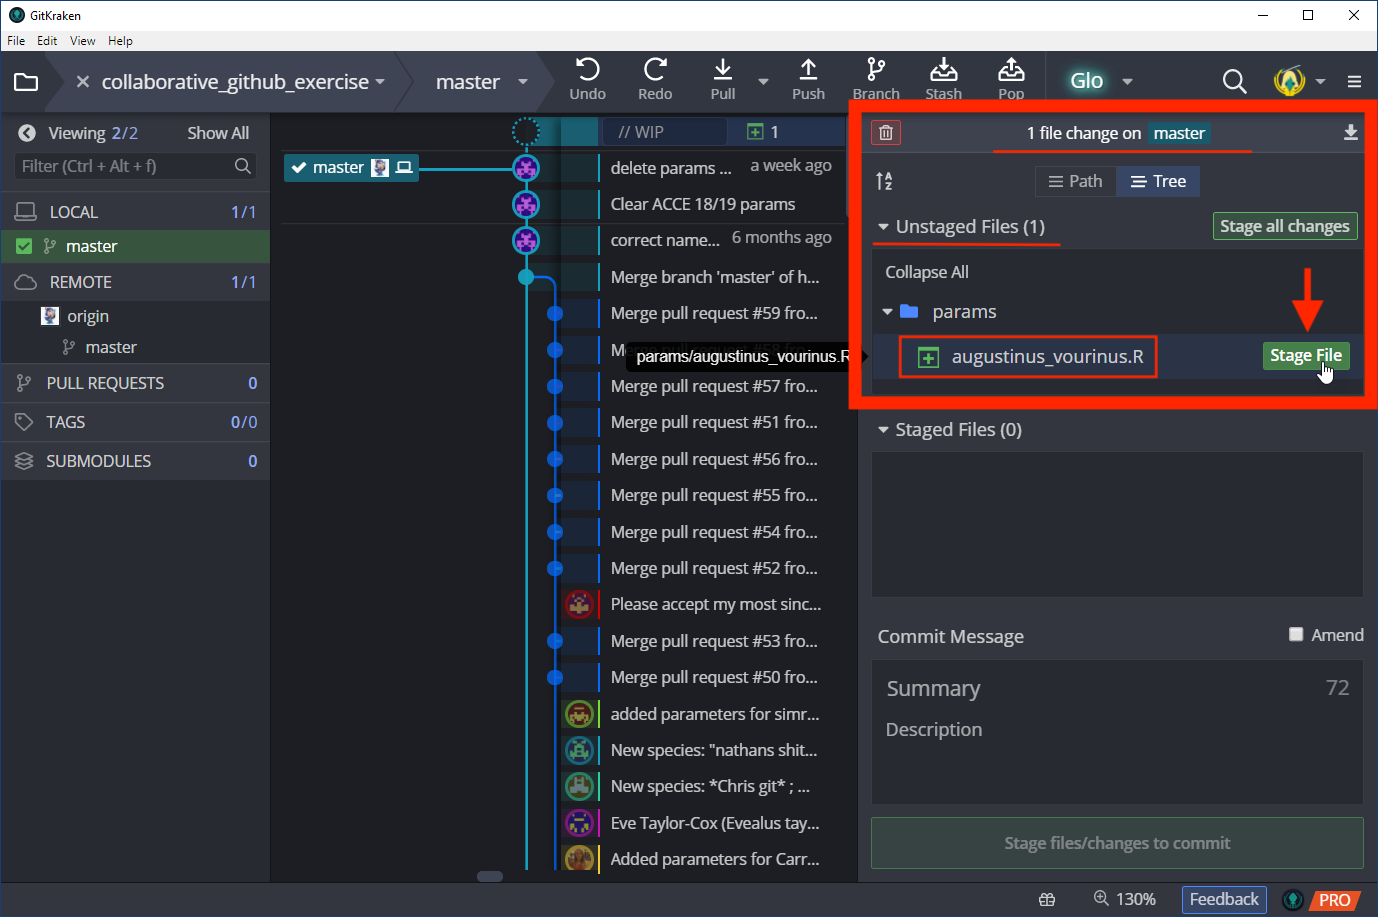
Task: Expand the PULL REQUESTS section
Action: pos(135,383)
